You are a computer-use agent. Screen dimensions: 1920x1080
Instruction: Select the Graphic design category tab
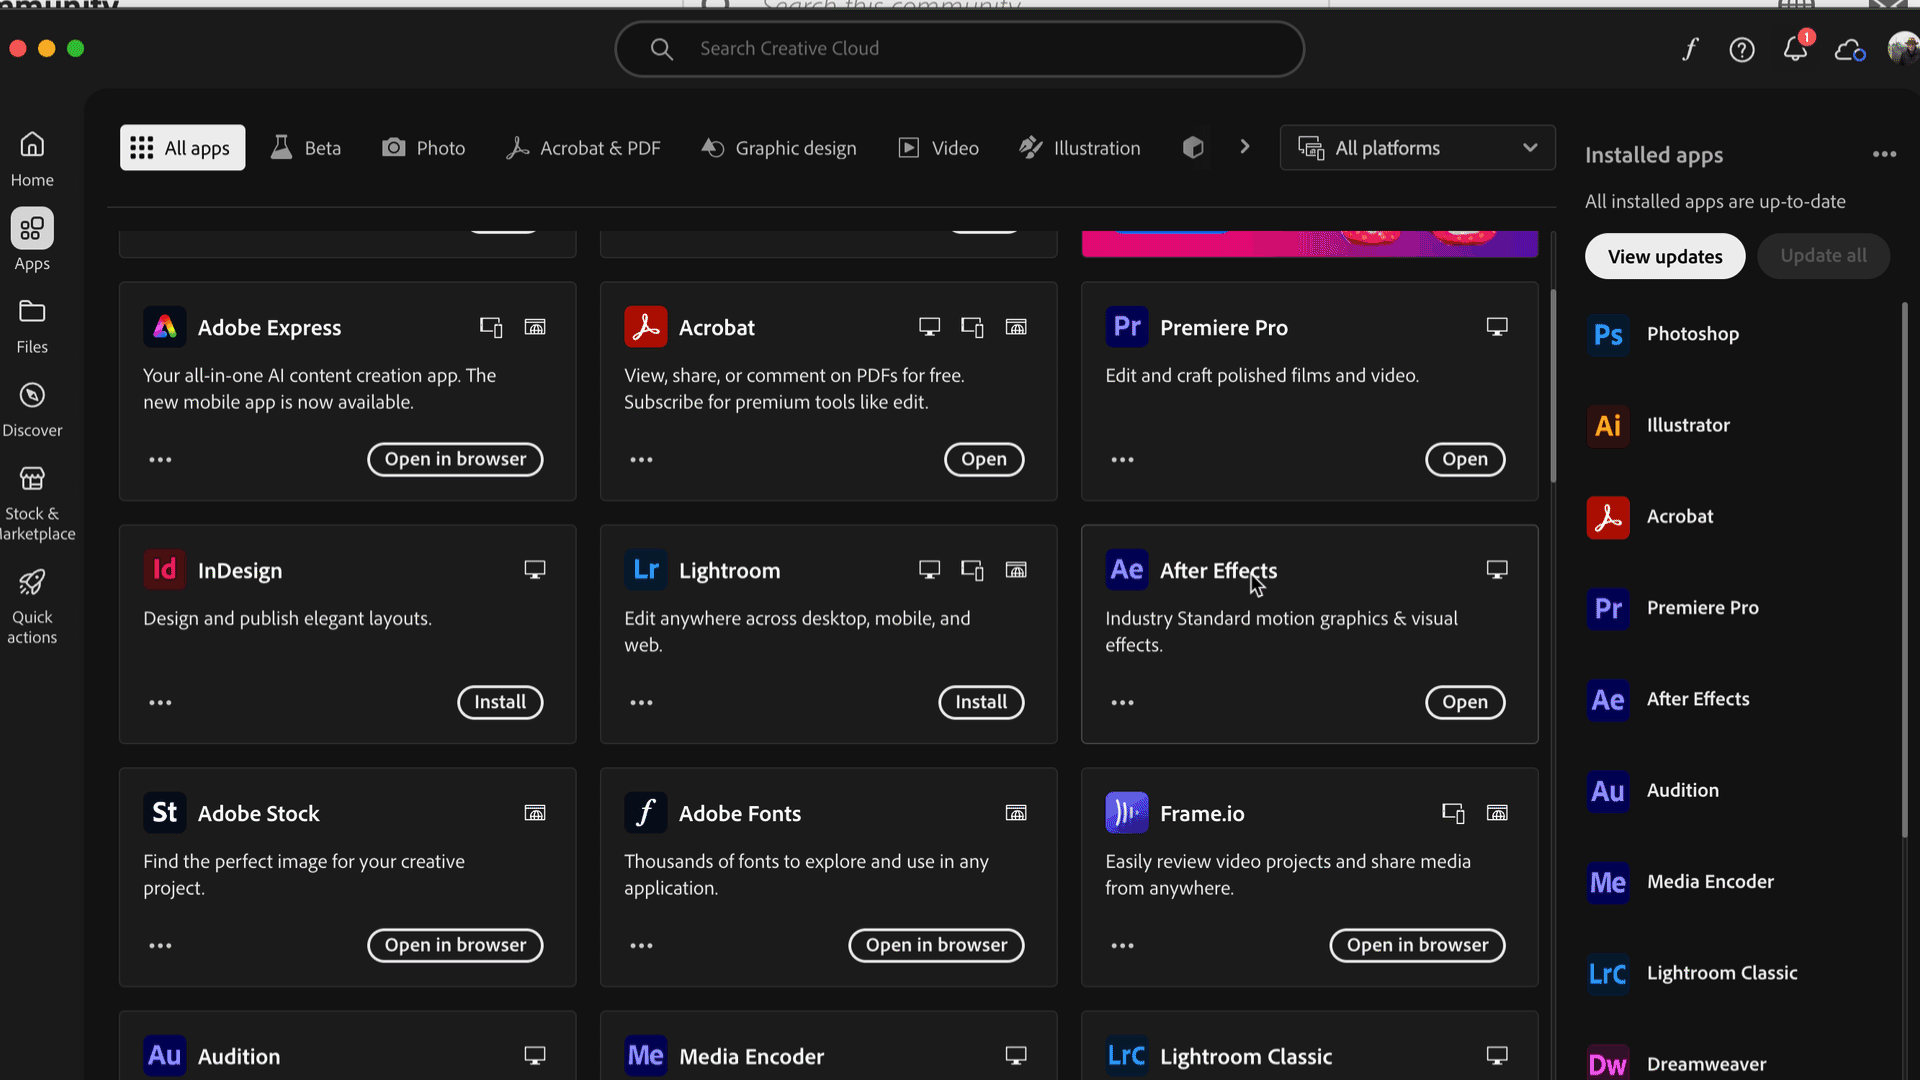pos(779,148)
